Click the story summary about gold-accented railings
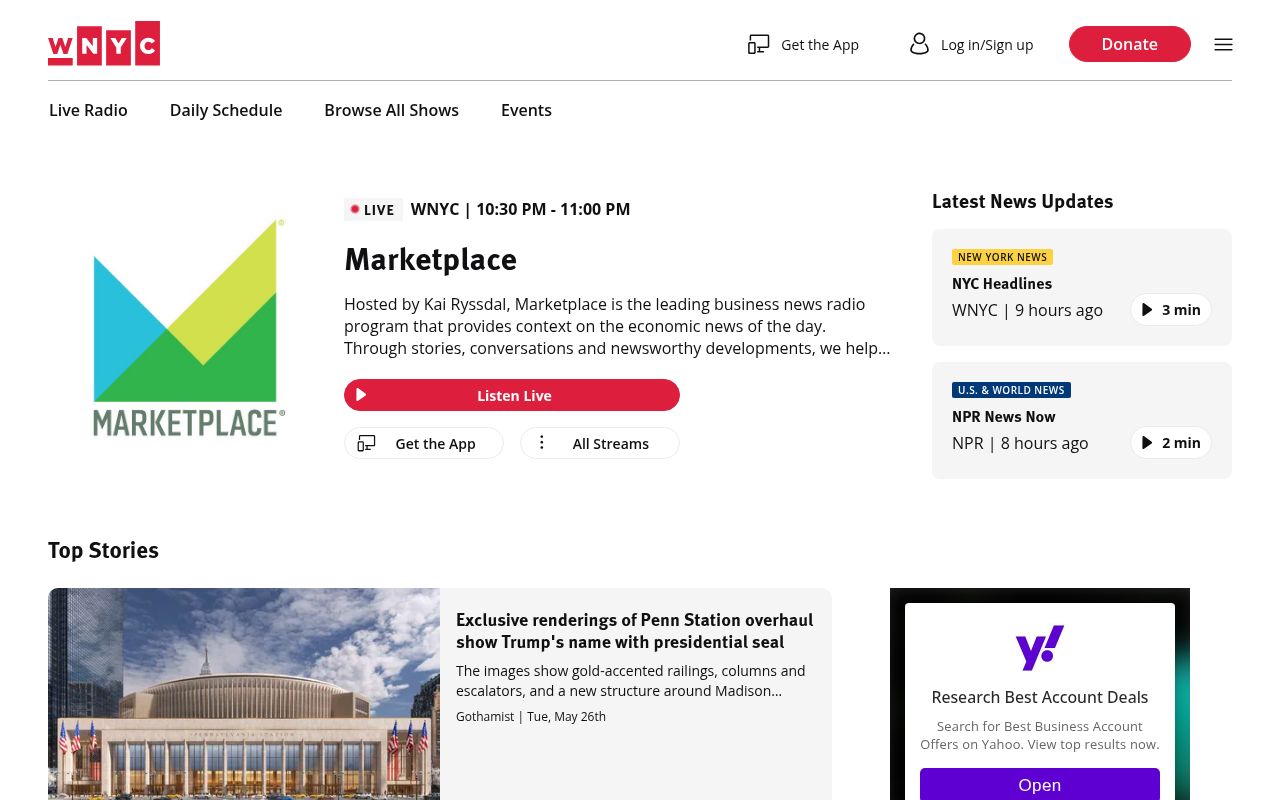 coord(631,681)
